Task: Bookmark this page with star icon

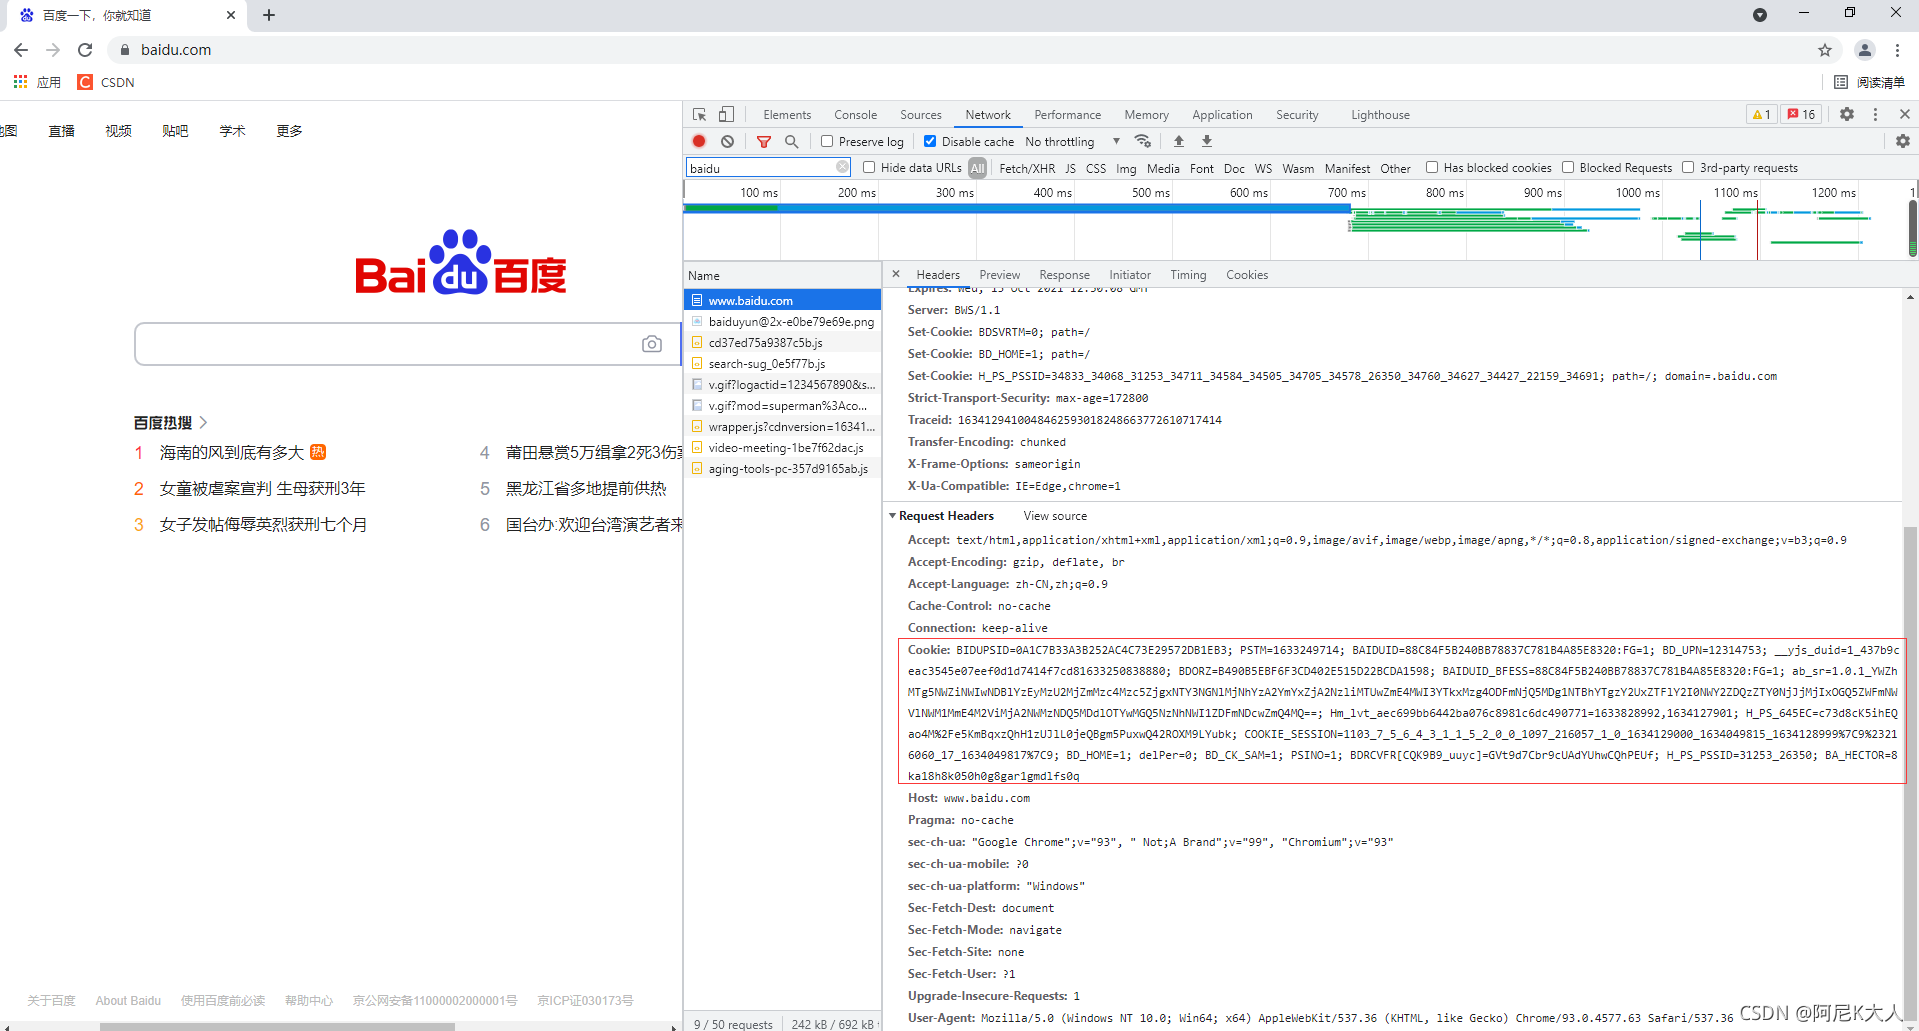Action: (x=1825, y=50)
